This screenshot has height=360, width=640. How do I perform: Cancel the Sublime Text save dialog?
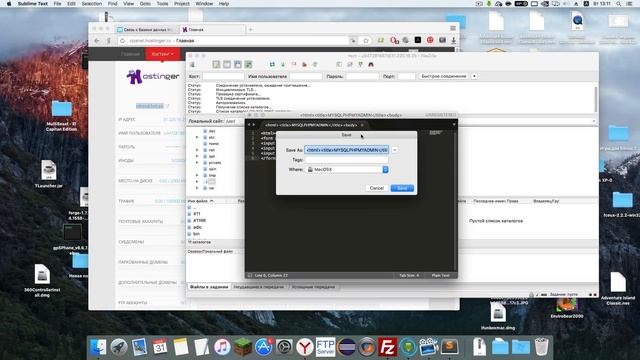click(x=376, y=188)
